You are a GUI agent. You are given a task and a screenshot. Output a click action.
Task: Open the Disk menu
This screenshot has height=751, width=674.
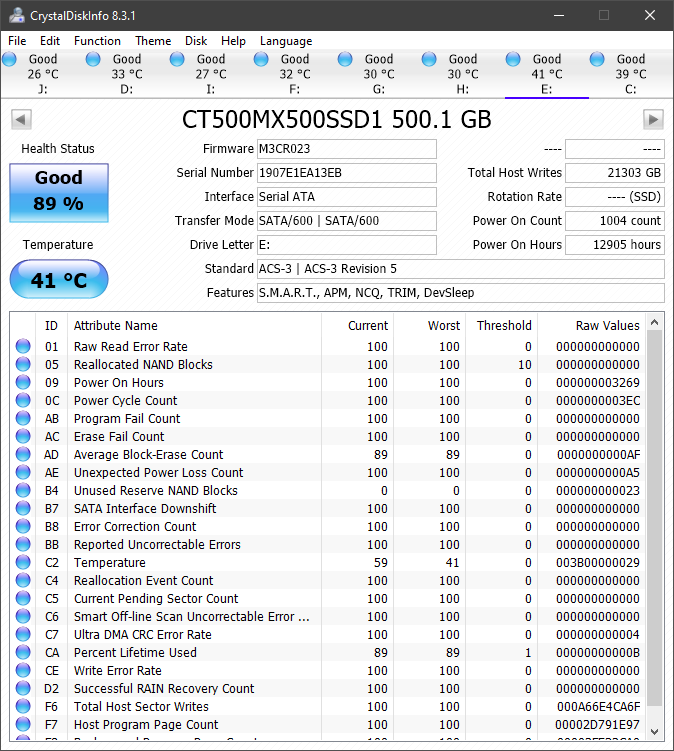coord(196,41)
